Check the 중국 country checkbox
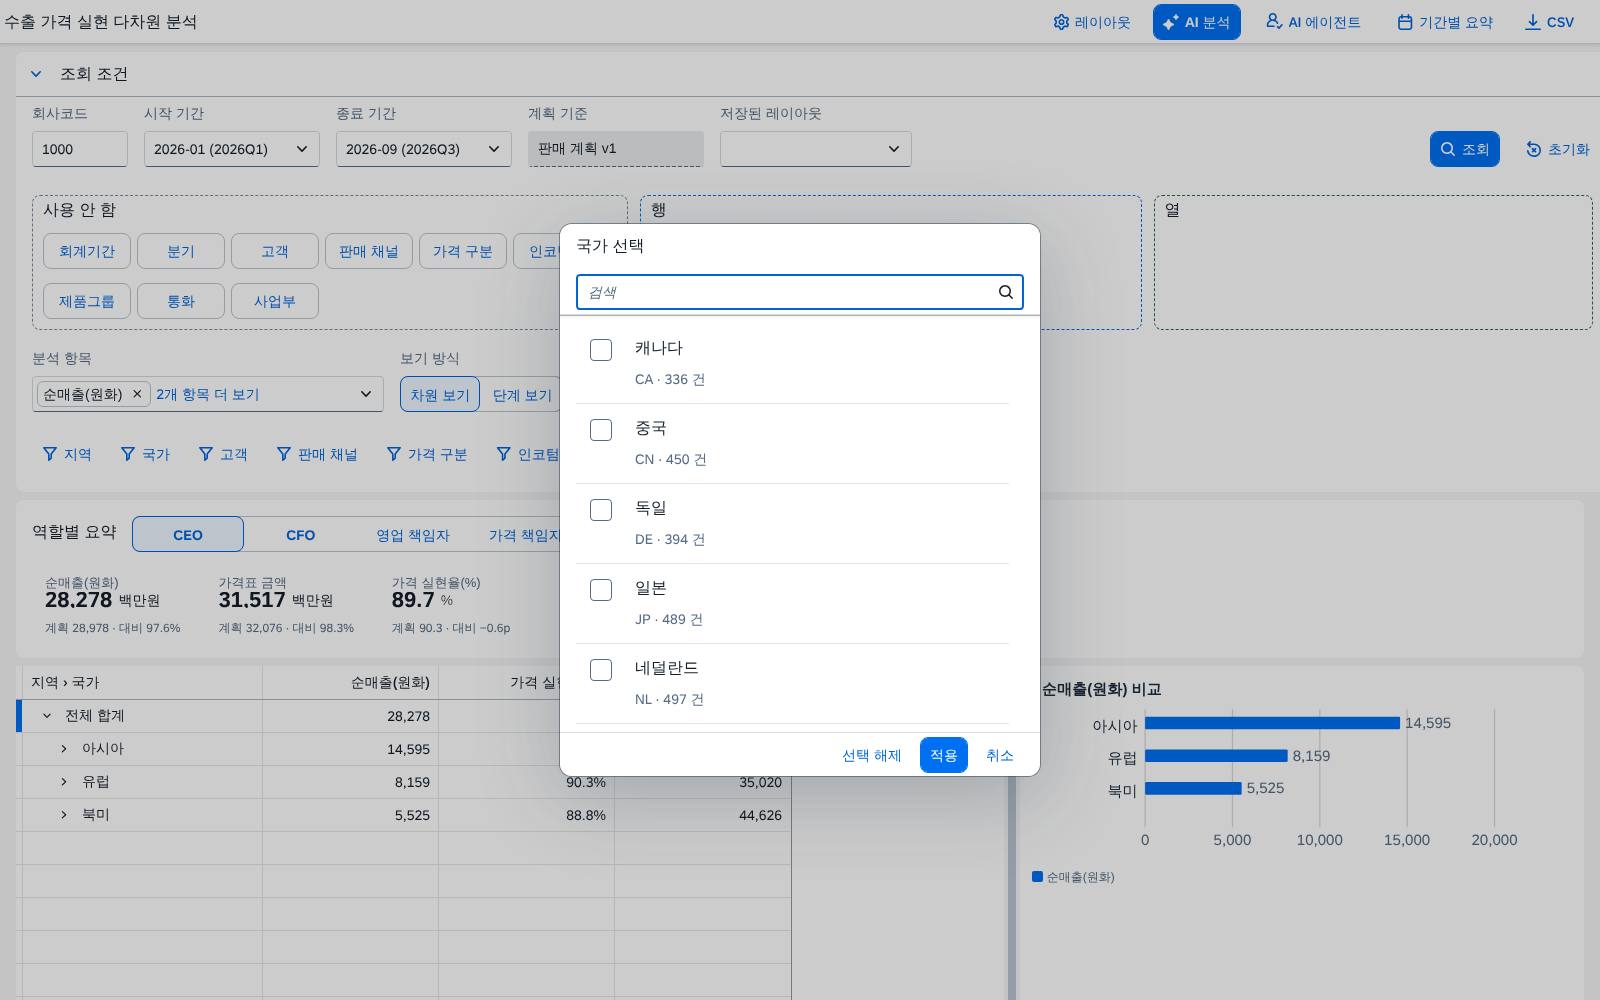The image size is (1600, 1000). [x=601, y=430]
